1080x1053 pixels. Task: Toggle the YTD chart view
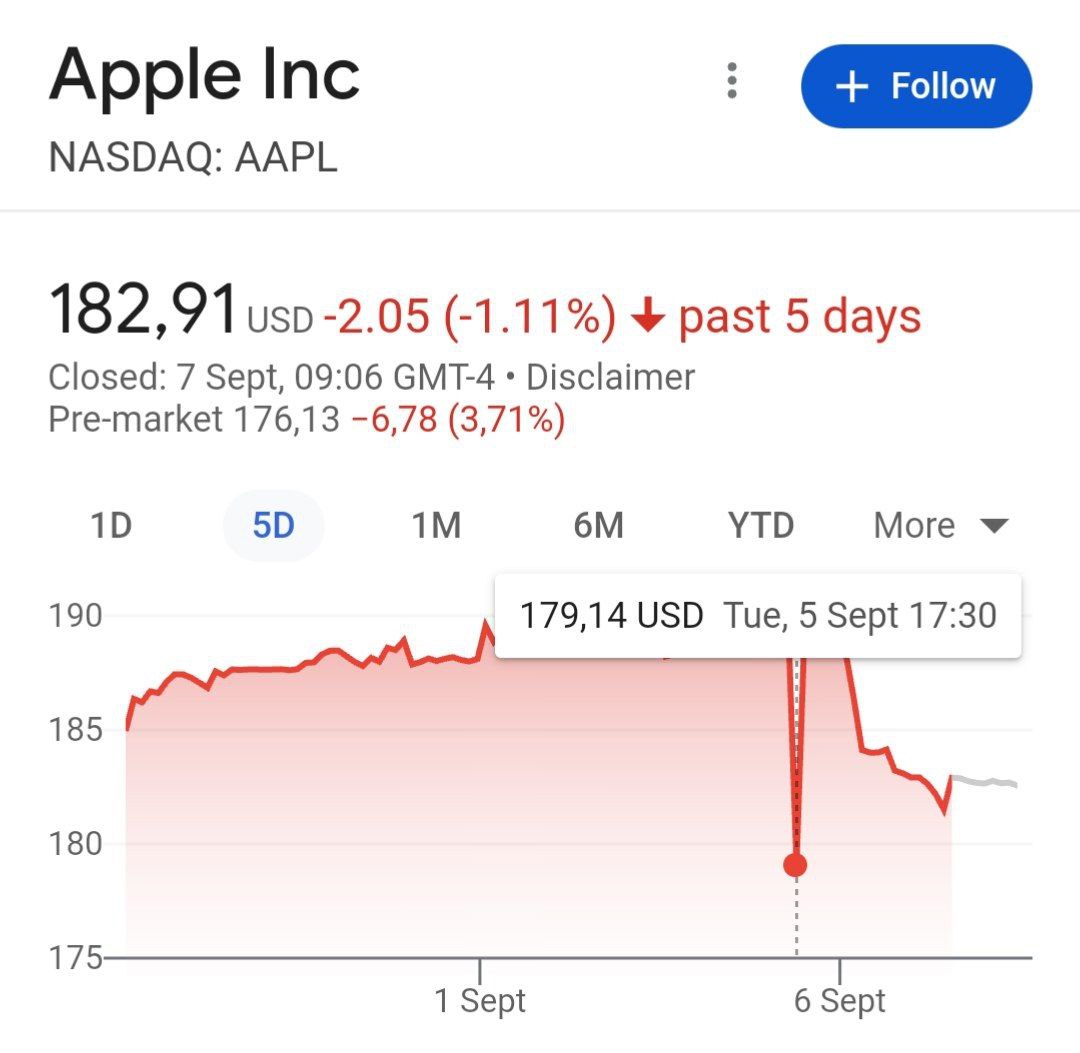[760, 524]
